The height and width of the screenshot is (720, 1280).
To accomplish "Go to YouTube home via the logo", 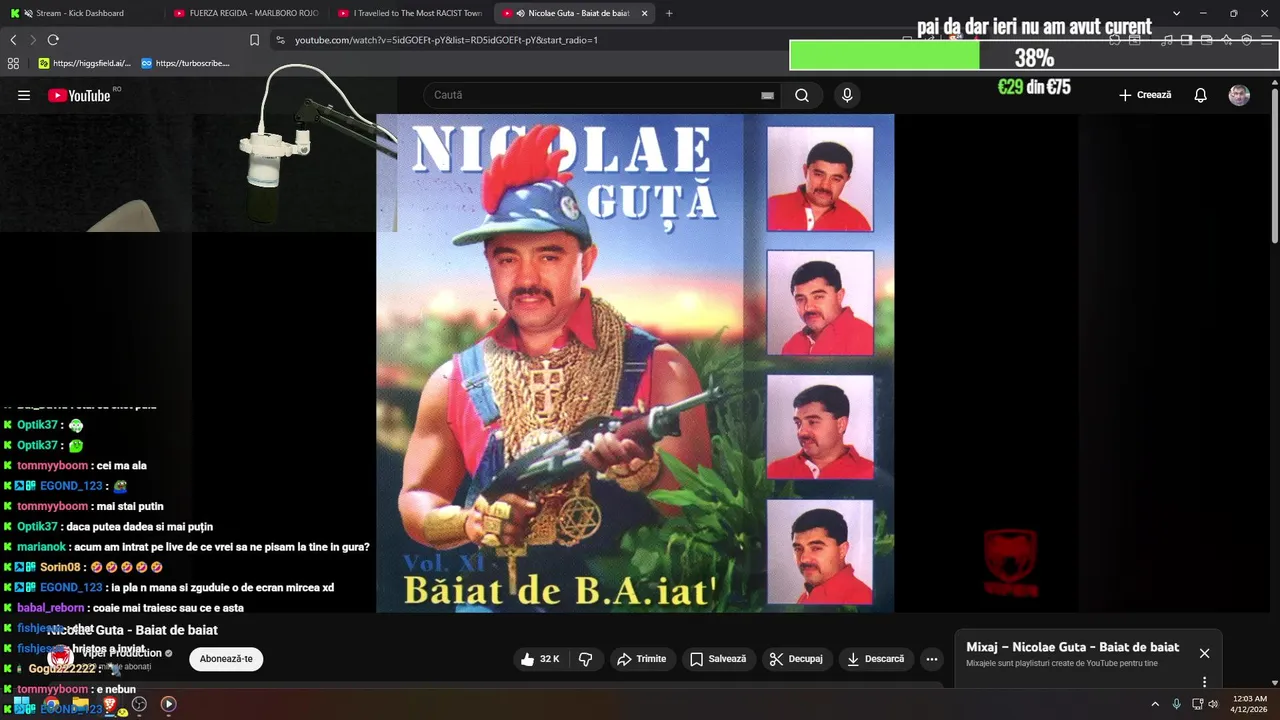I will pyautogui.click(x=79, y=95).
